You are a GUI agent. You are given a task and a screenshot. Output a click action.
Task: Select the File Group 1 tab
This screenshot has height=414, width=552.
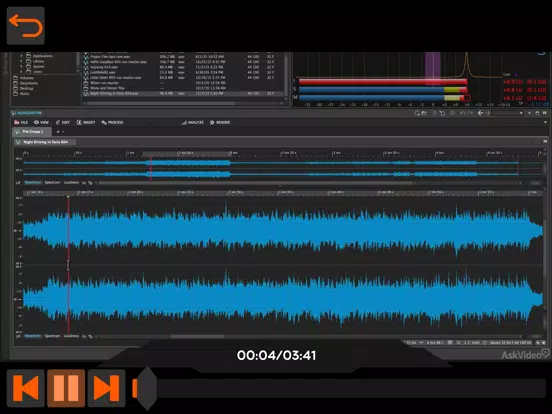pyautogui.click(x=32, y=132)
